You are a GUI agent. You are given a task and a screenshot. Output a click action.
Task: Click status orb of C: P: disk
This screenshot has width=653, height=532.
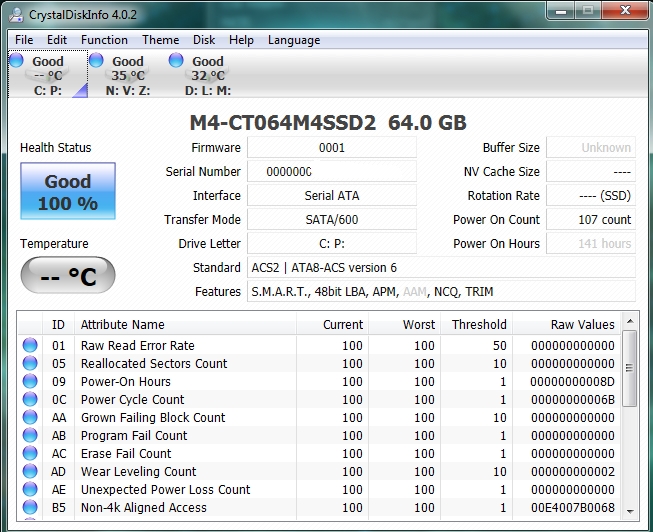tap(17, 60)
